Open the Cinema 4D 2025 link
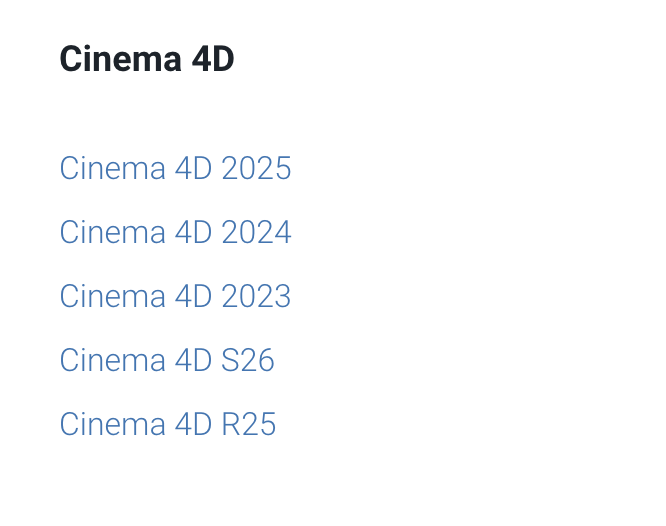666x526 pixels. tap(175, 168)
